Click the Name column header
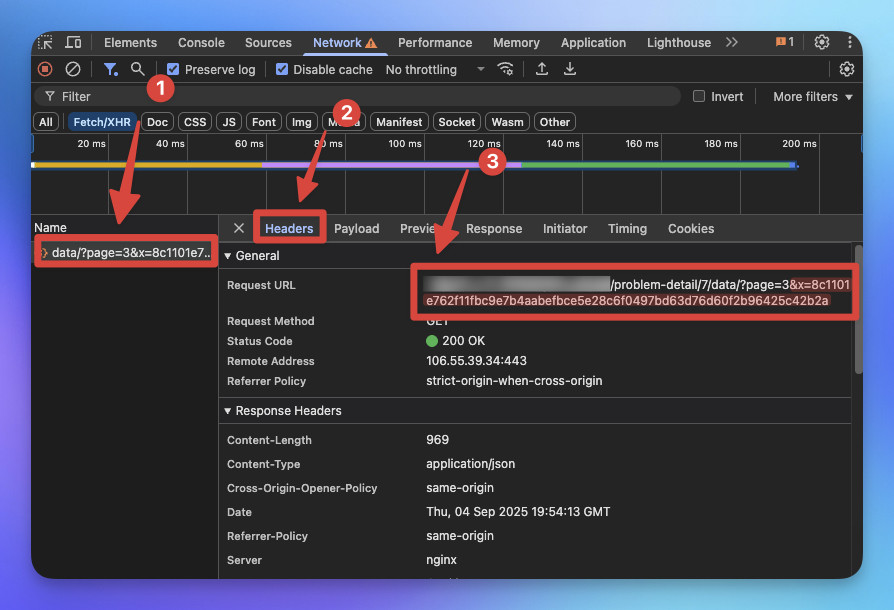Screen dimensions: 894x610 pos(50,227)
